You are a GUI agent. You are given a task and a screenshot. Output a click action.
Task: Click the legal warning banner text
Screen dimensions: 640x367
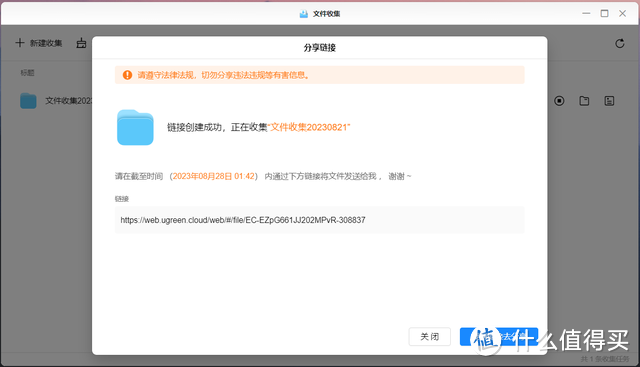[x=223, y=75]
